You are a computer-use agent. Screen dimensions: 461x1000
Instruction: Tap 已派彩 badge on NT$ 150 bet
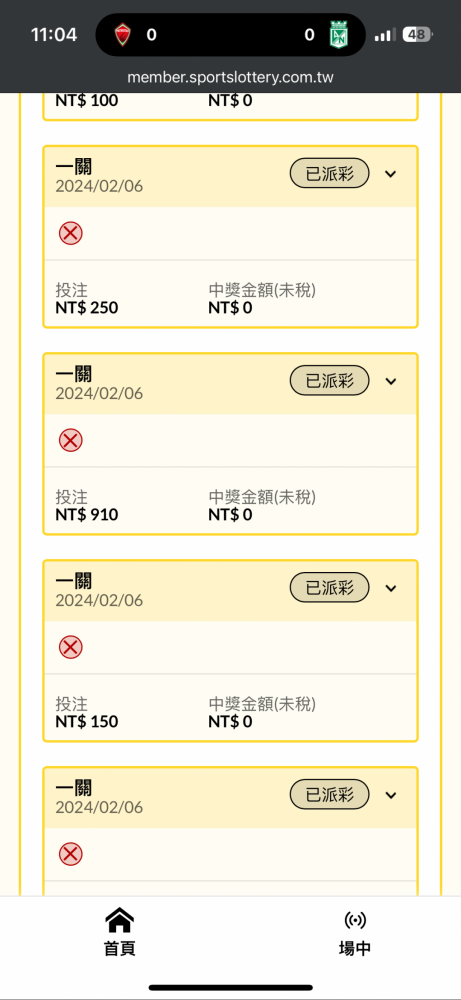(330, 588)
